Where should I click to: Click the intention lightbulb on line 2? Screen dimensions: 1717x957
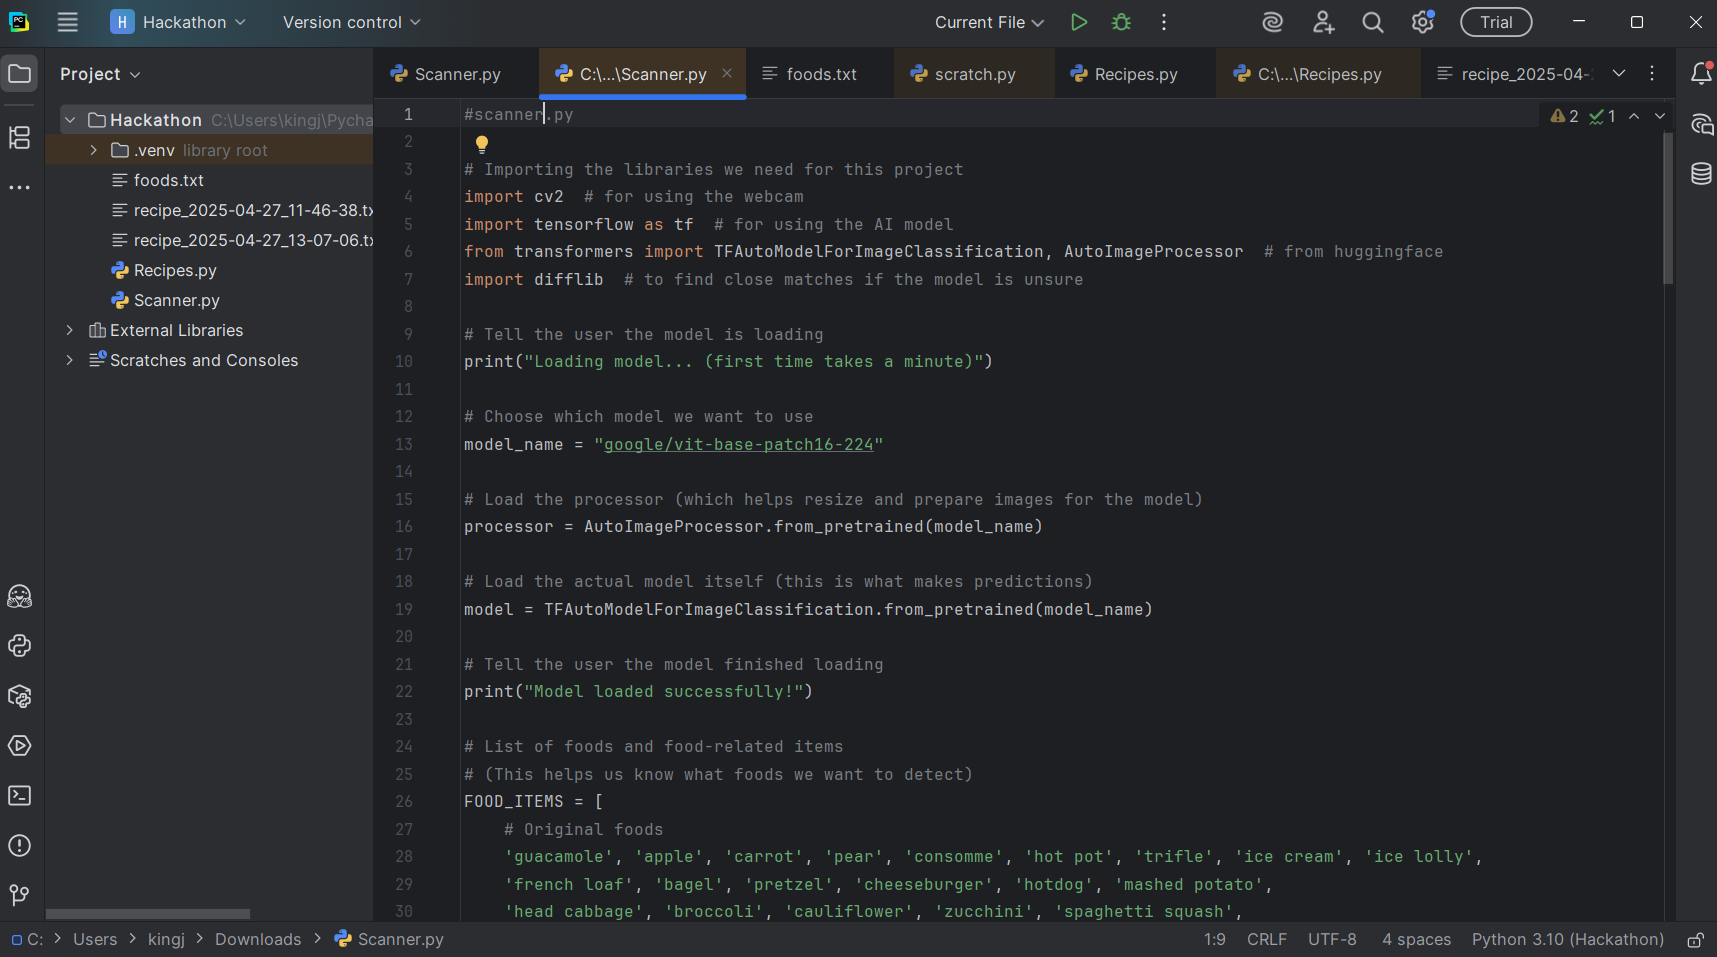click(482, 144)
